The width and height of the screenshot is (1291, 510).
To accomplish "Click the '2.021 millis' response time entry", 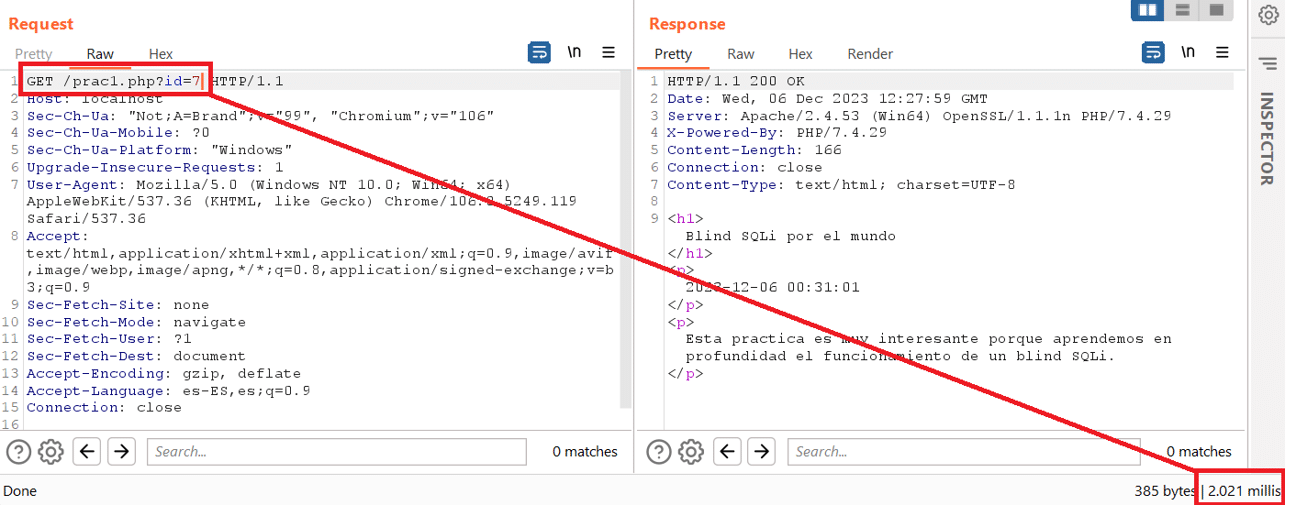I will pyautogui.click(x=1244, y=491).
